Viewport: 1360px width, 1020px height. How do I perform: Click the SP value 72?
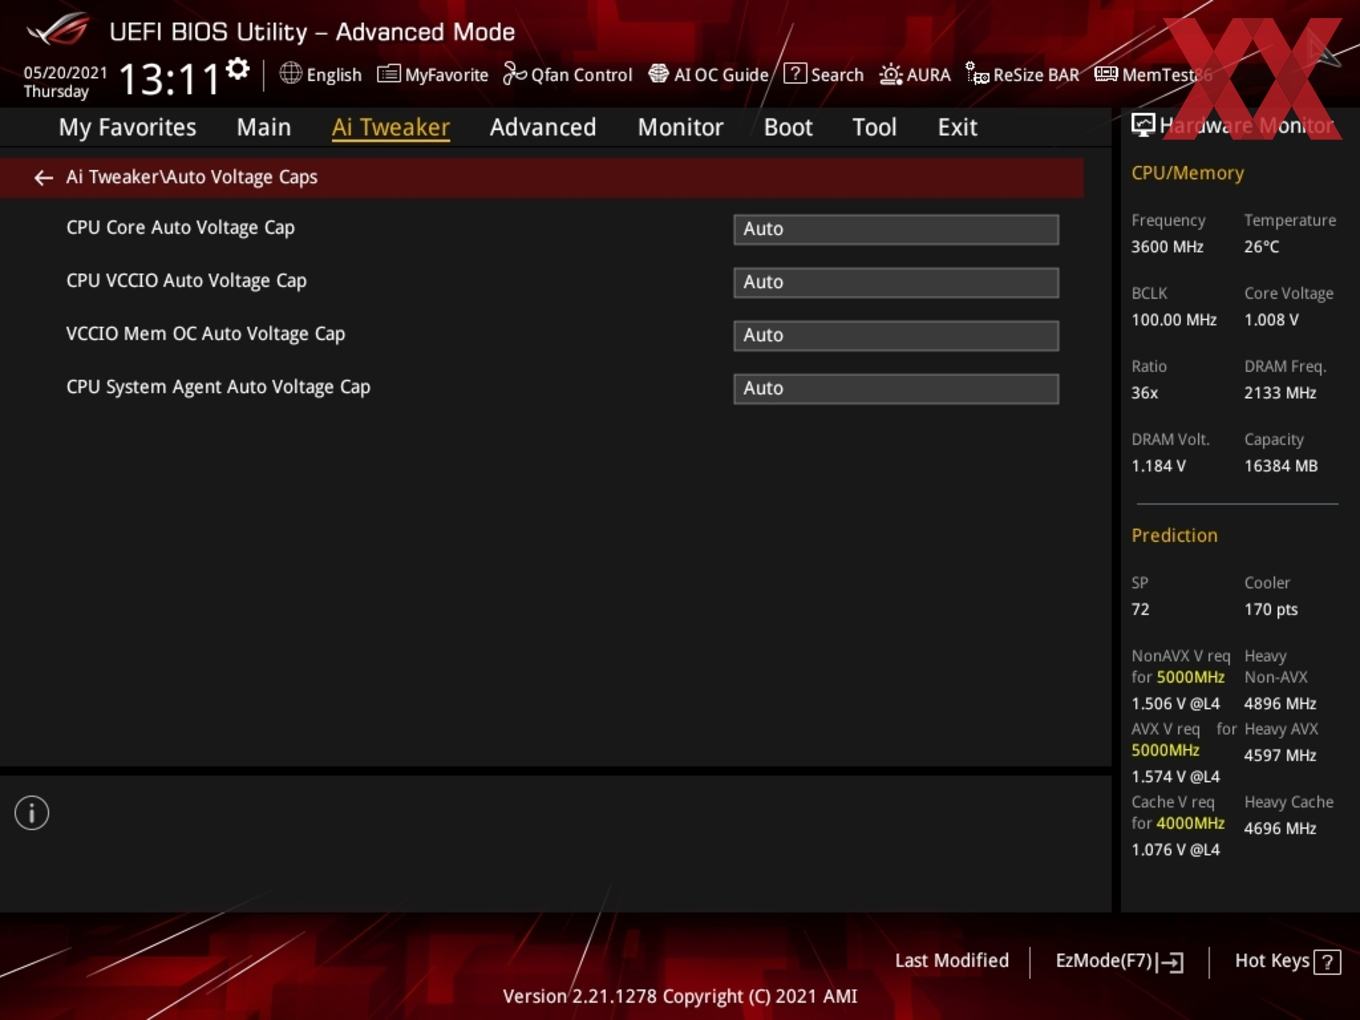(1140, 609)
